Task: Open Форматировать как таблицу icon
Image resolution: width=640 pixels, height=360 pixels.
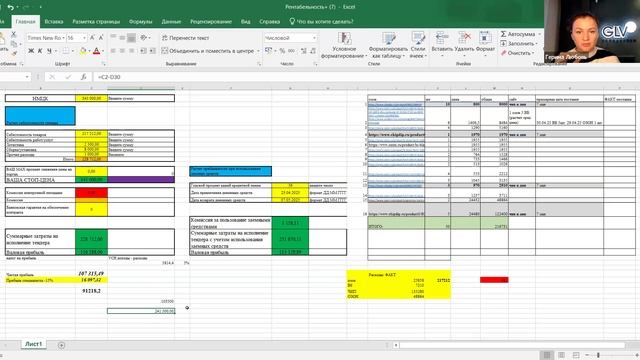Action: click(x=388, y=38)
